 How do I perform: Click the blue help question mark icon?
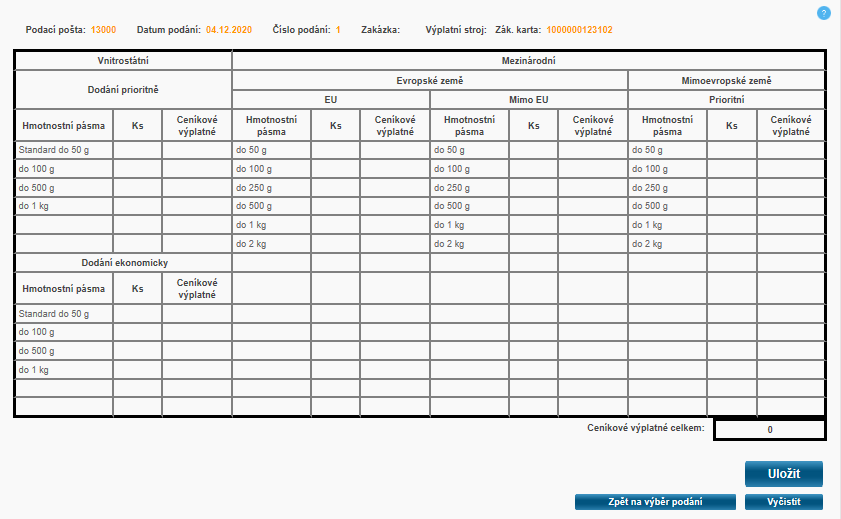[824, 13]
